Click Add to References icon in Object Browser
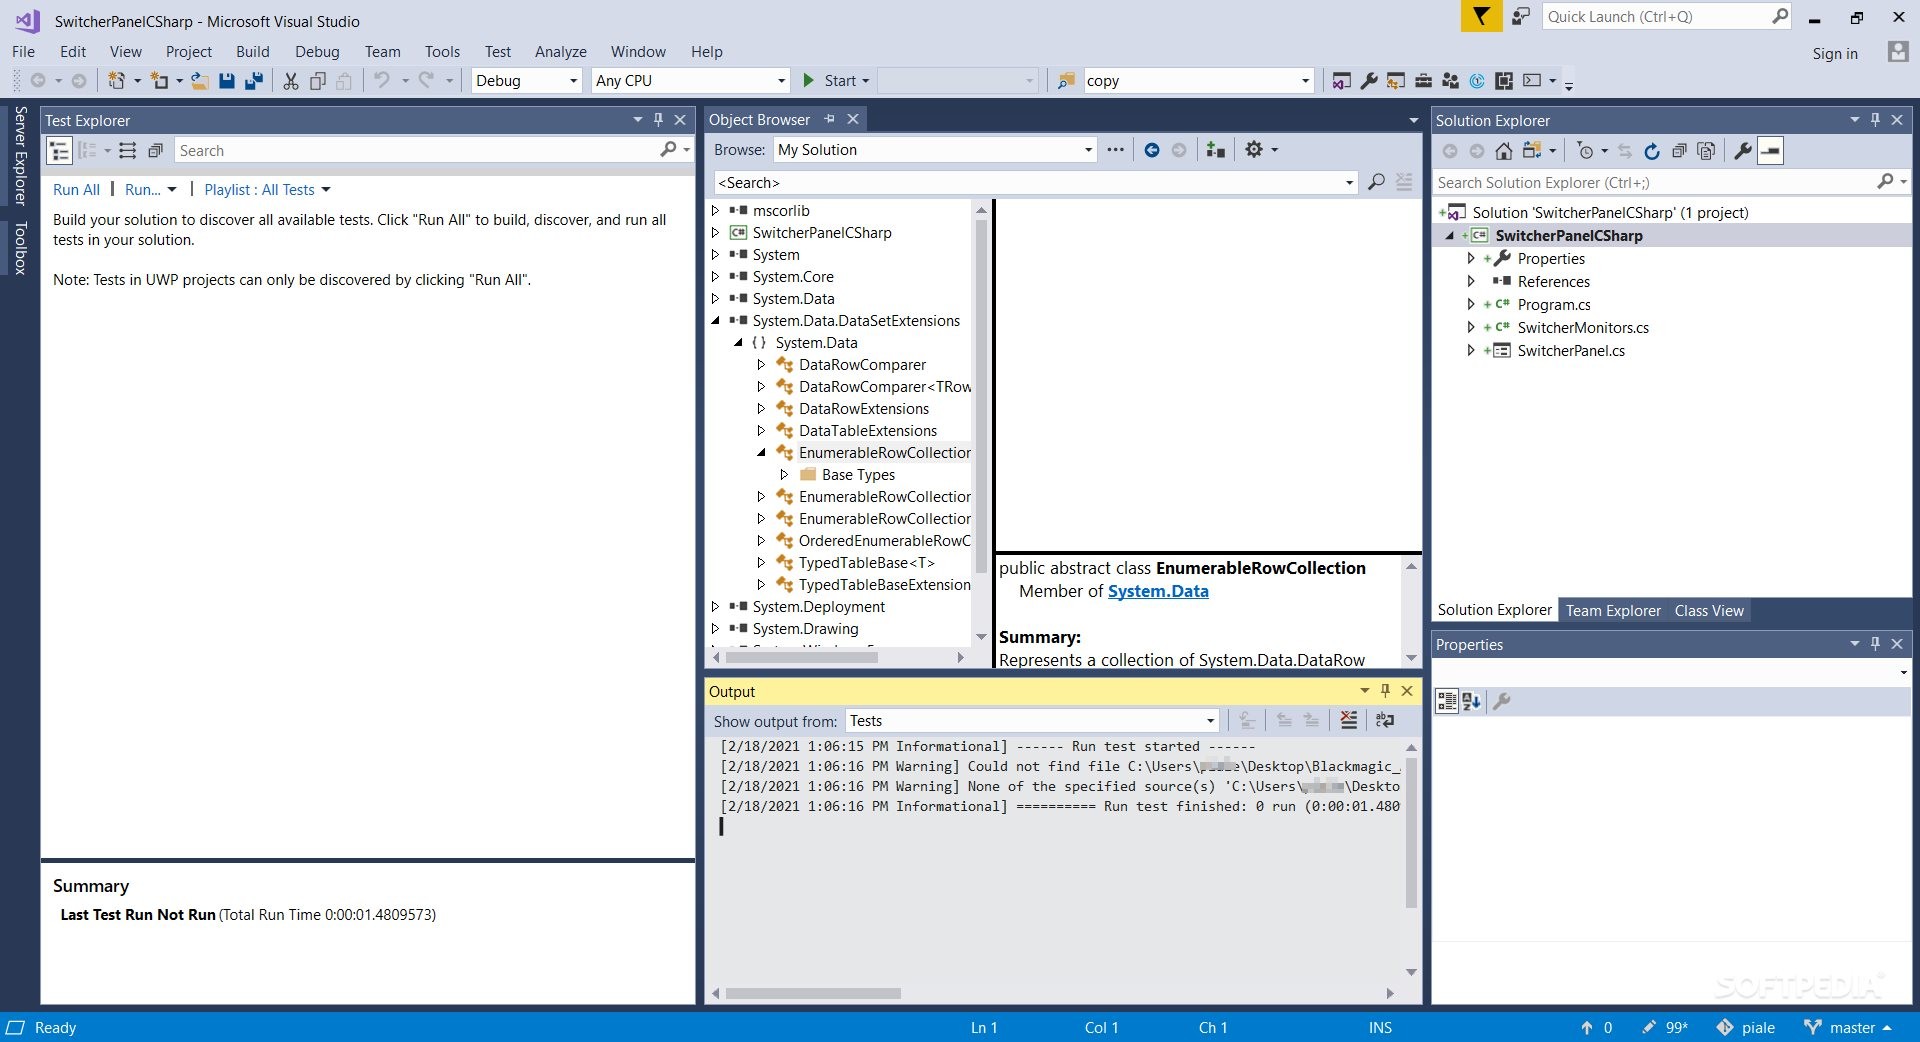The width and height of the screenshot is (1920, 1042). click(x=1215, y=150)
